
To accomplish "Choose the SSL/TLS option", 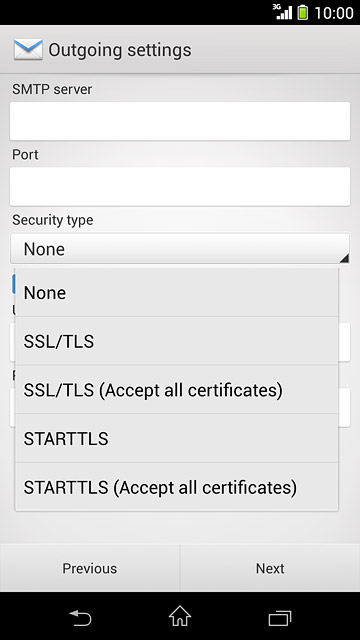I will coord(176,341).
